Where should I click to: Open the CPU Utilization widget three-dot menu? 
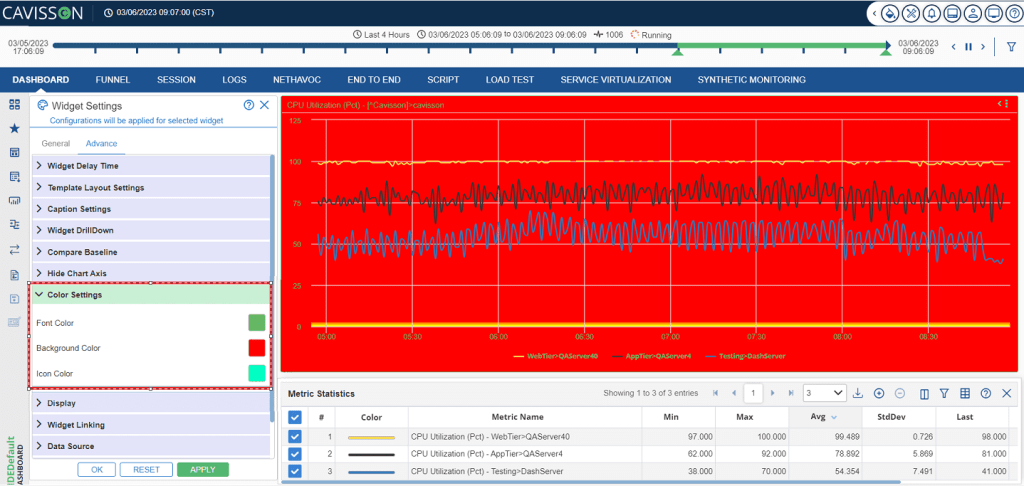point(1007,104)
